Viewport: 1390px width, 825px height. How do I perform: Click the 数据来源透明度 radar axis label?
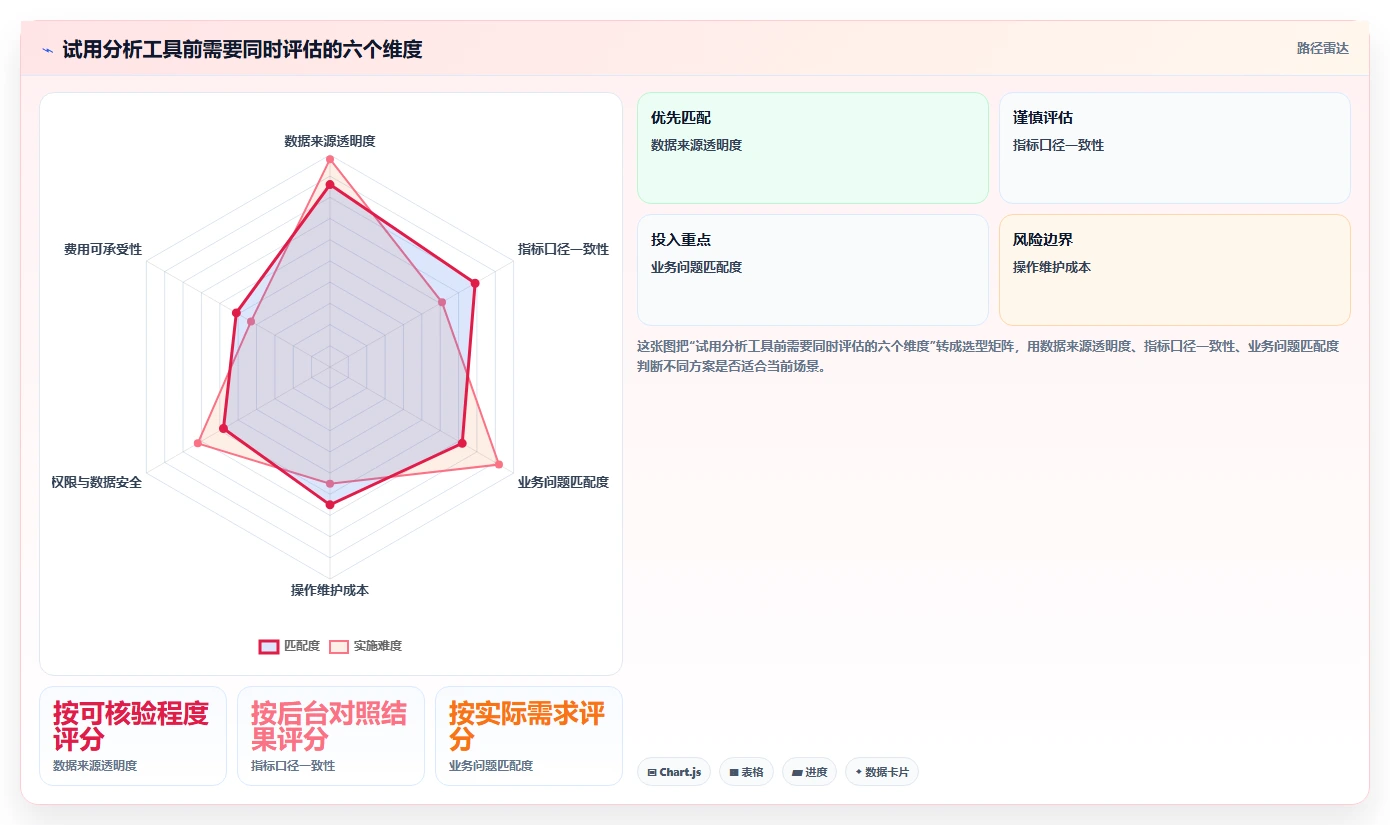(330, 141)
